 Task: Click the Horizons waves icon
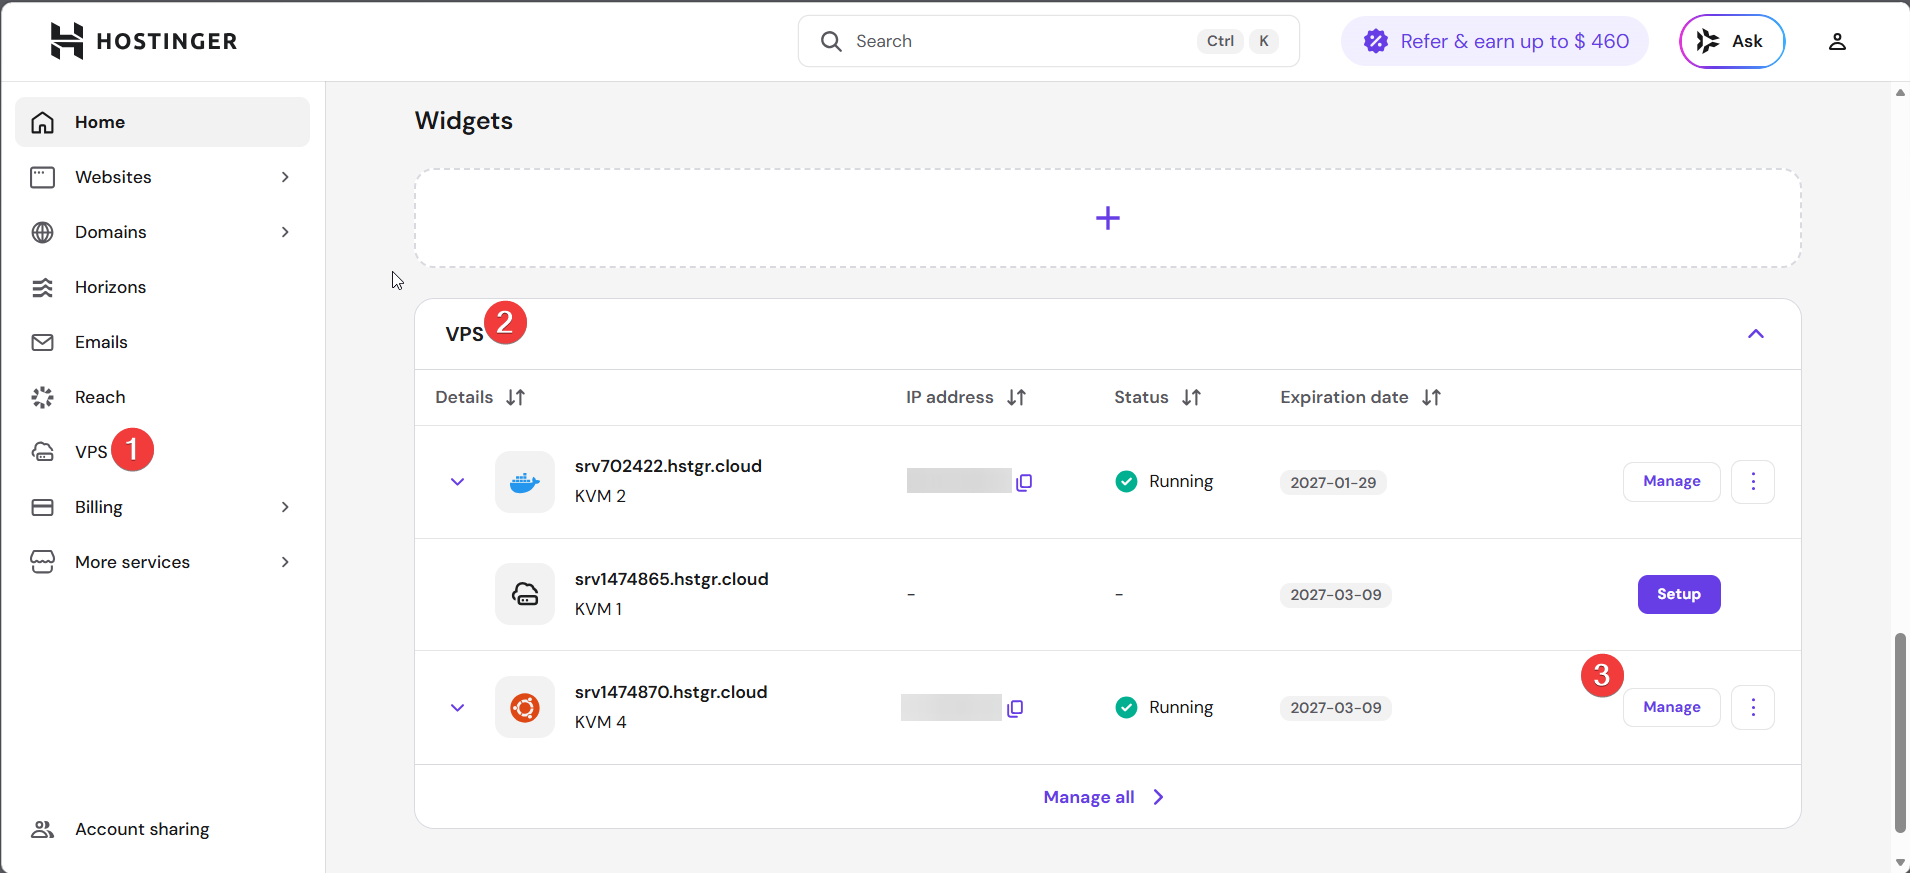42,287
